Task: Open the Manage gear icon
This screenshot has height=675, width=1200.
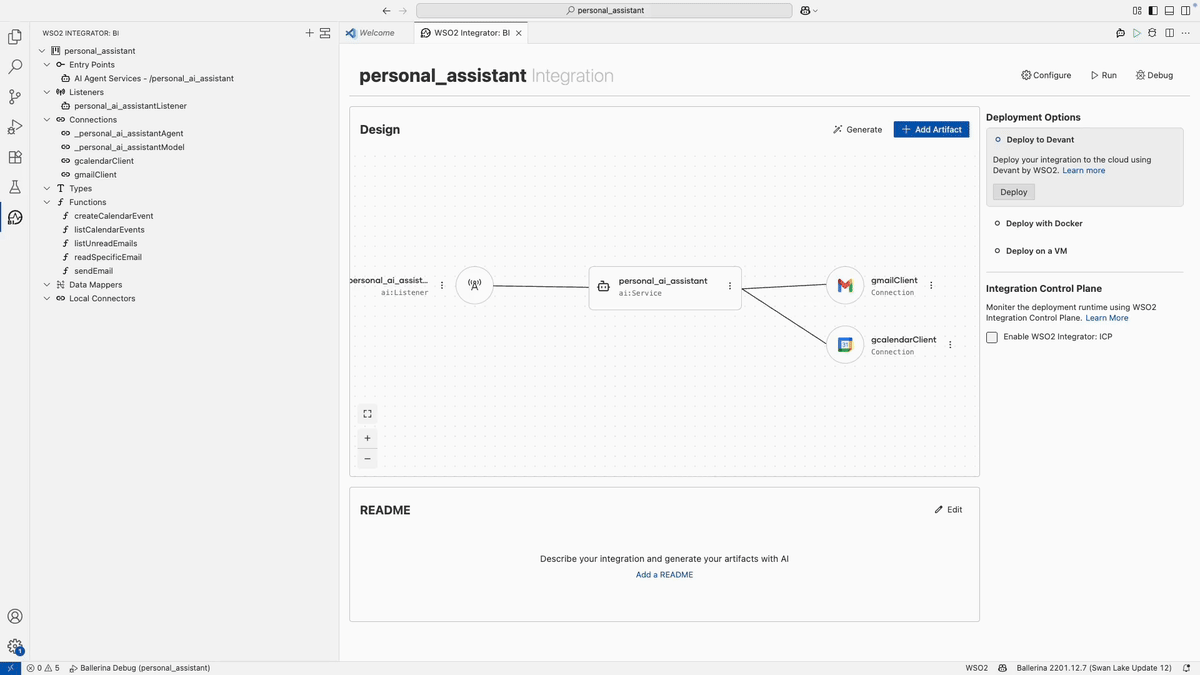Action: [x=15, y=647]
